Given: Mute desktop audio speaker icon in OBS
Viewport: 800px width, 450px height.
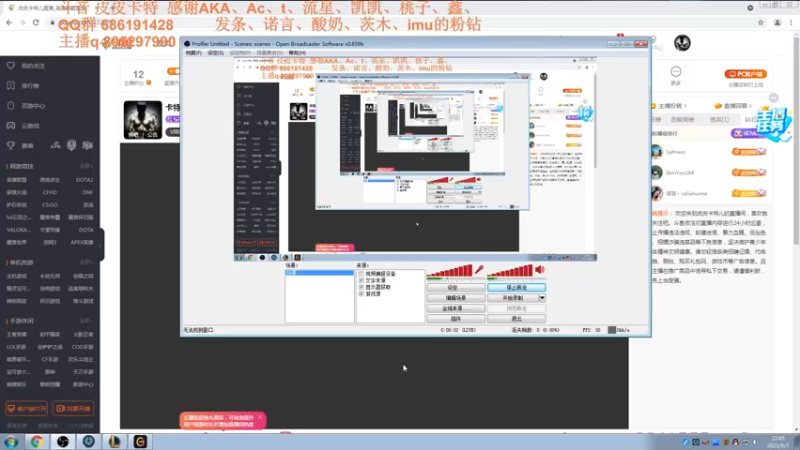Looking at the screenshot, I should [x=540, y=269].
